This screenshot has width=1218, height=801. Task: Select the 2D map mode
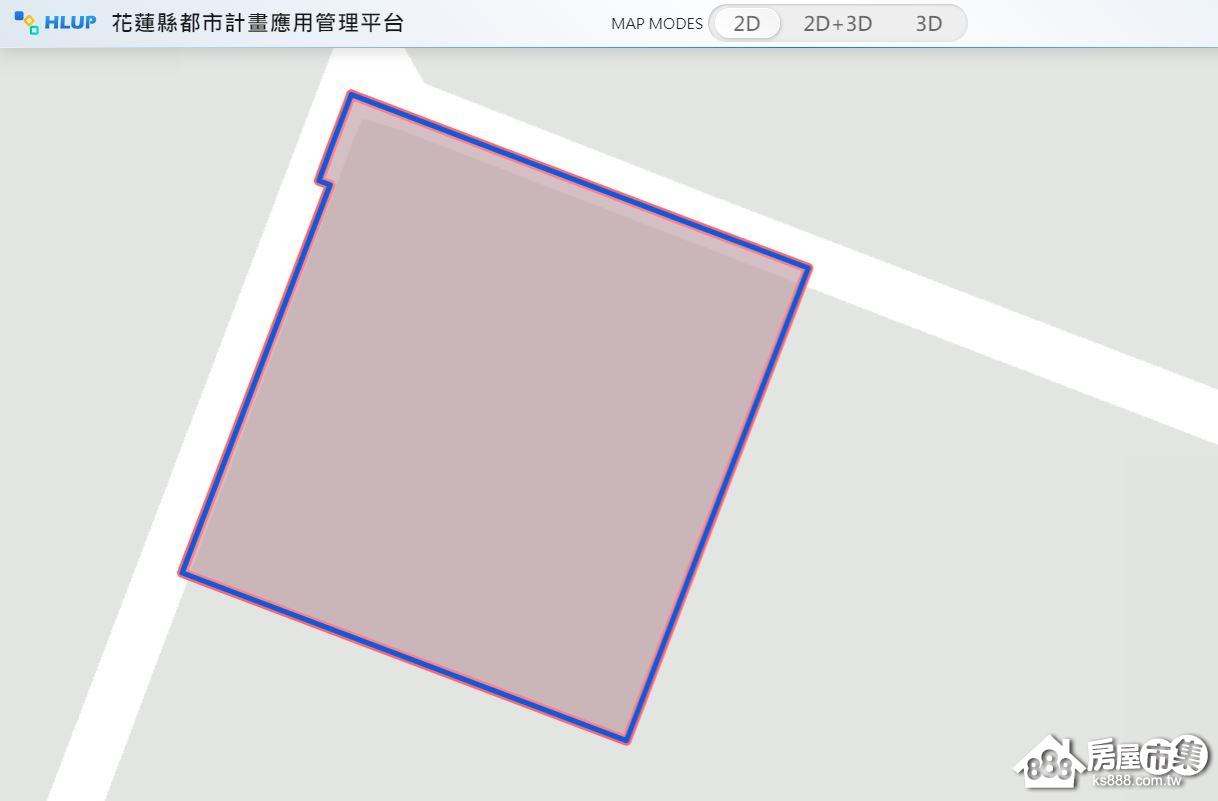[746, 23]
